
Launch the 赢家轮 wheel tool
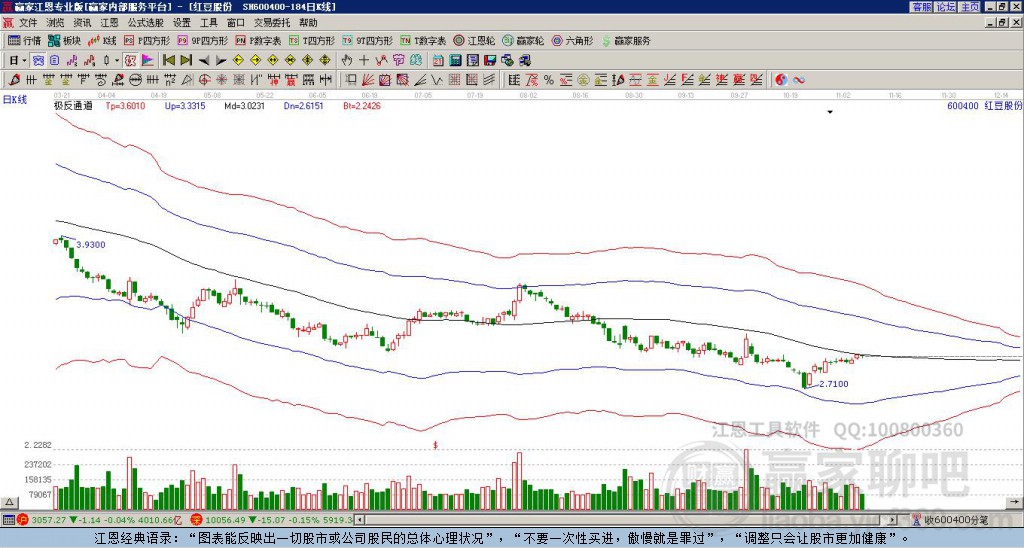coord(523,40)
